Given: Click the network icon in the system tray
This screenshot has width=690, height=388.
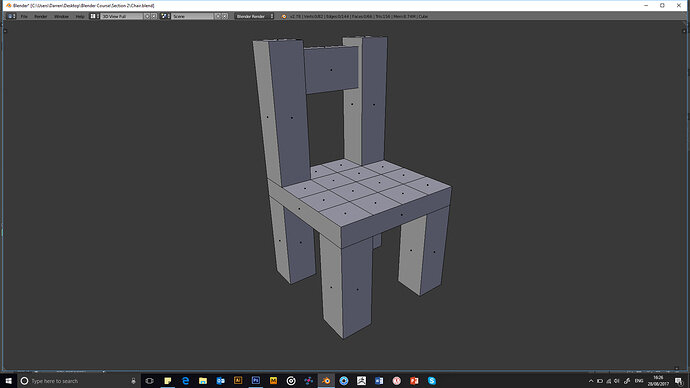Looking at the screenshot, I should tap(609, 381).
